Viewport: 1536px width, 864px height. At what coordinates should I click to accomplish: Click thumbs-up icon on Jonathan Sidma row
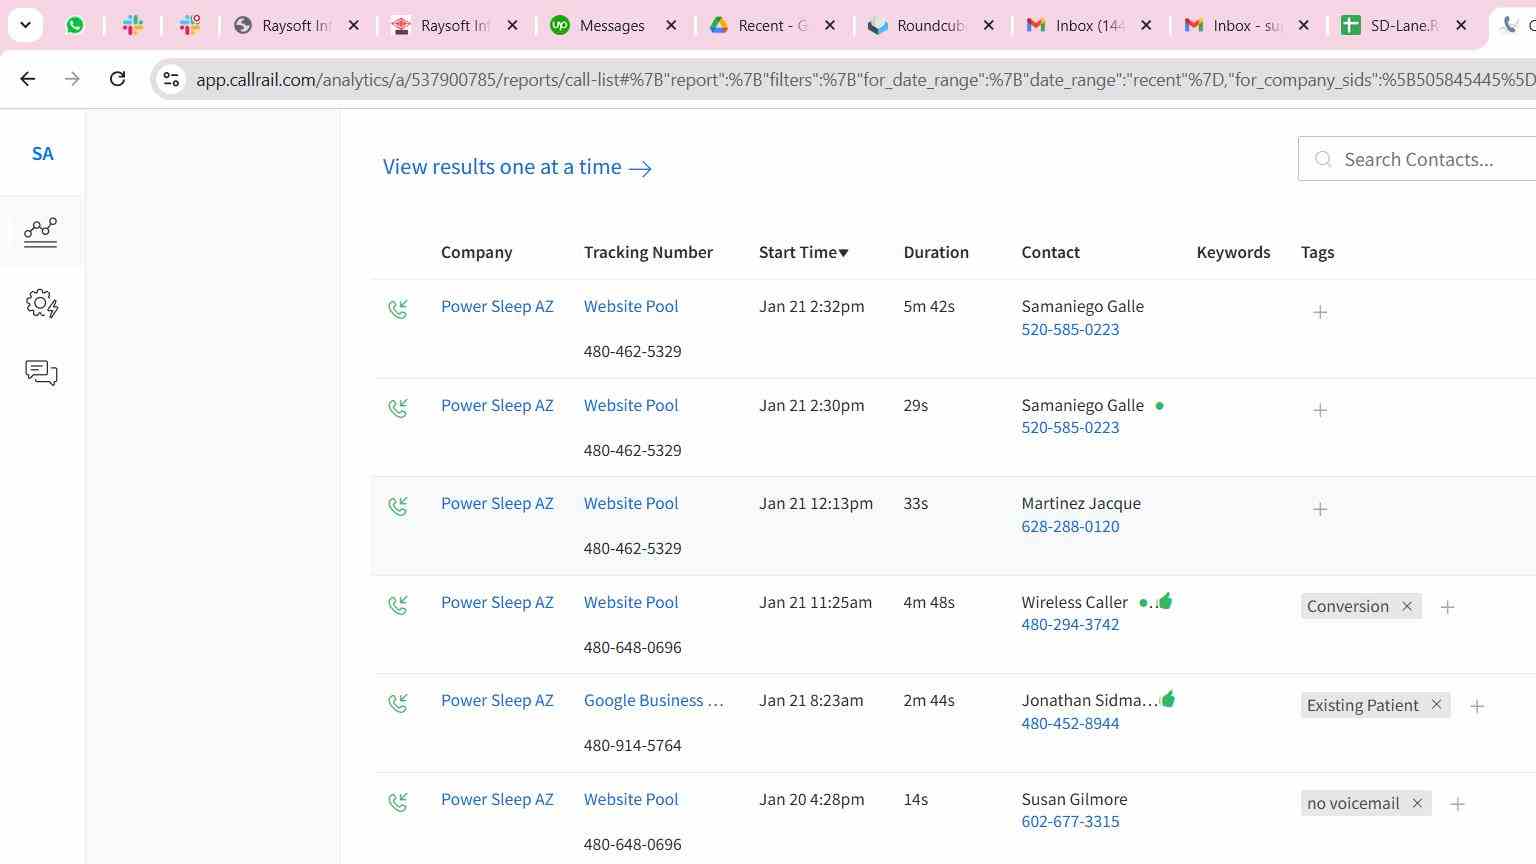coord(1168,699)
